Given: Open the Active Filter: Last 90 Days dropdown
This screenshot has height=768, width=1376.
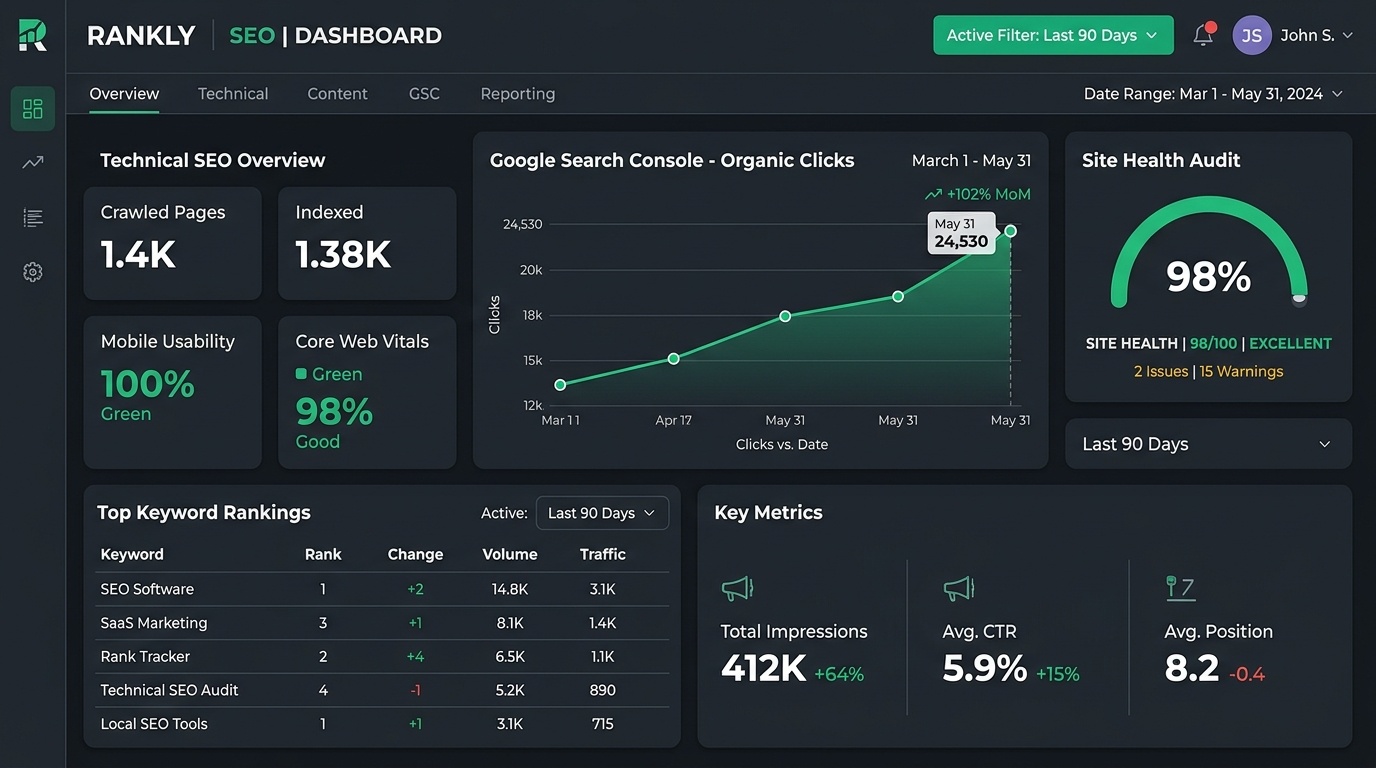Looking at the screenshot, I should 1053,35.
